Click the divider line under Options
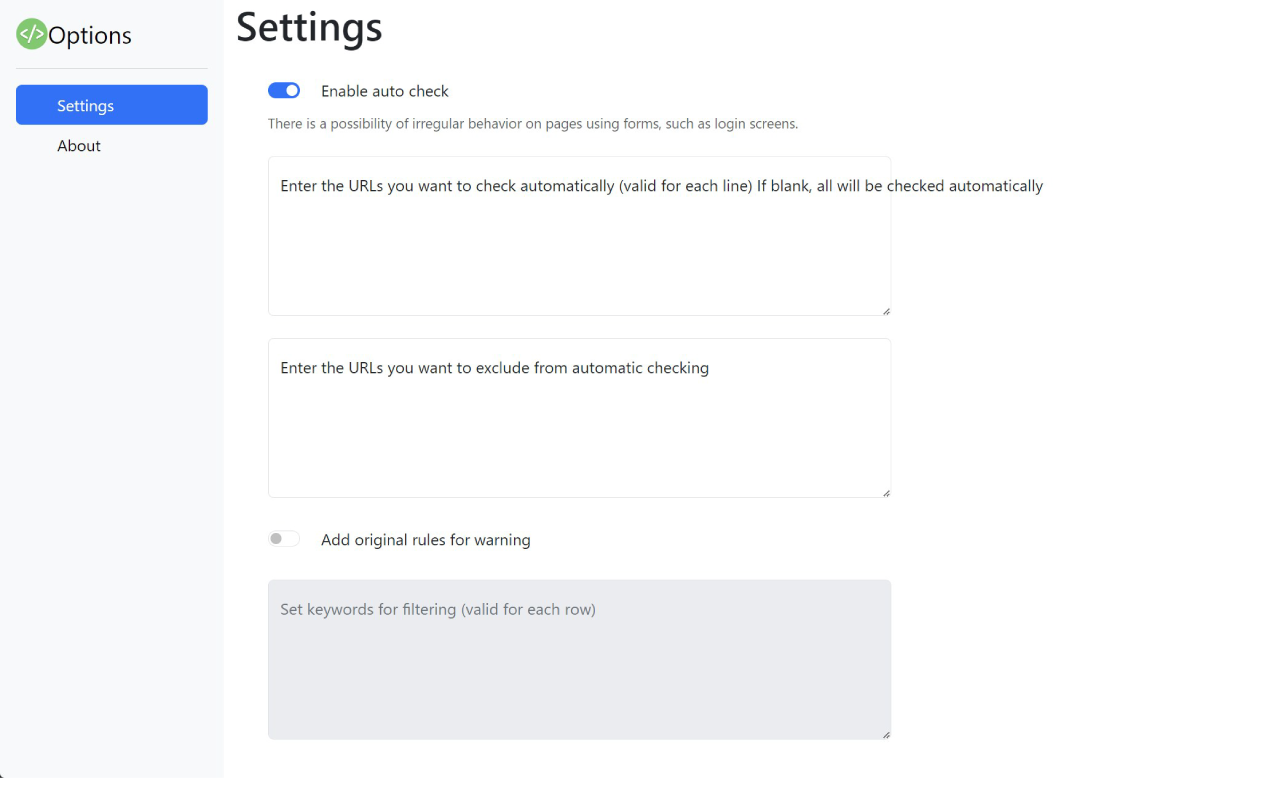 click(x=112, y=68)
